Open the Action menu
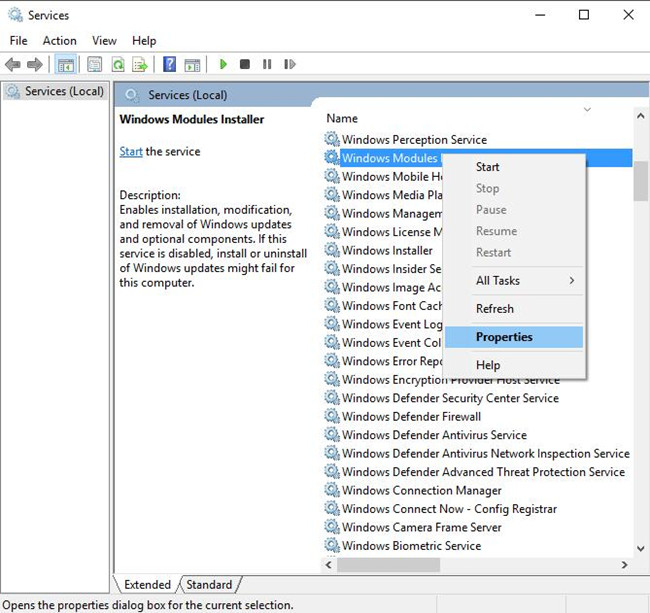This screenshot has width=650, height=613. pyautogui.click(x=59, y=41)
